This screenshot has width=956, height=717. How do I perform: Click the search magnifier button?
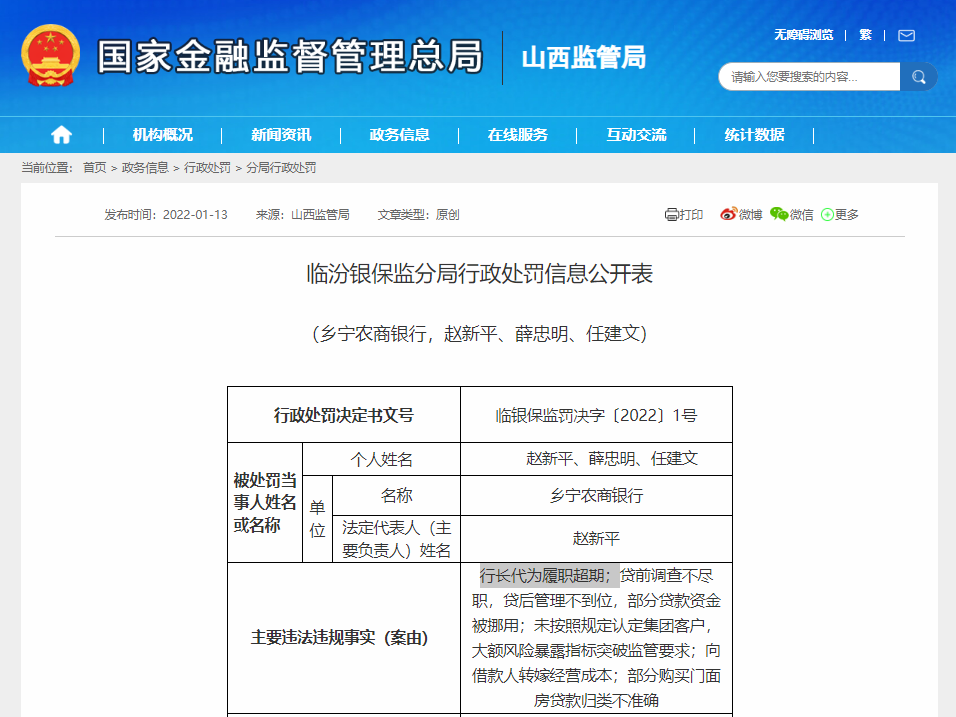point(918,77)
